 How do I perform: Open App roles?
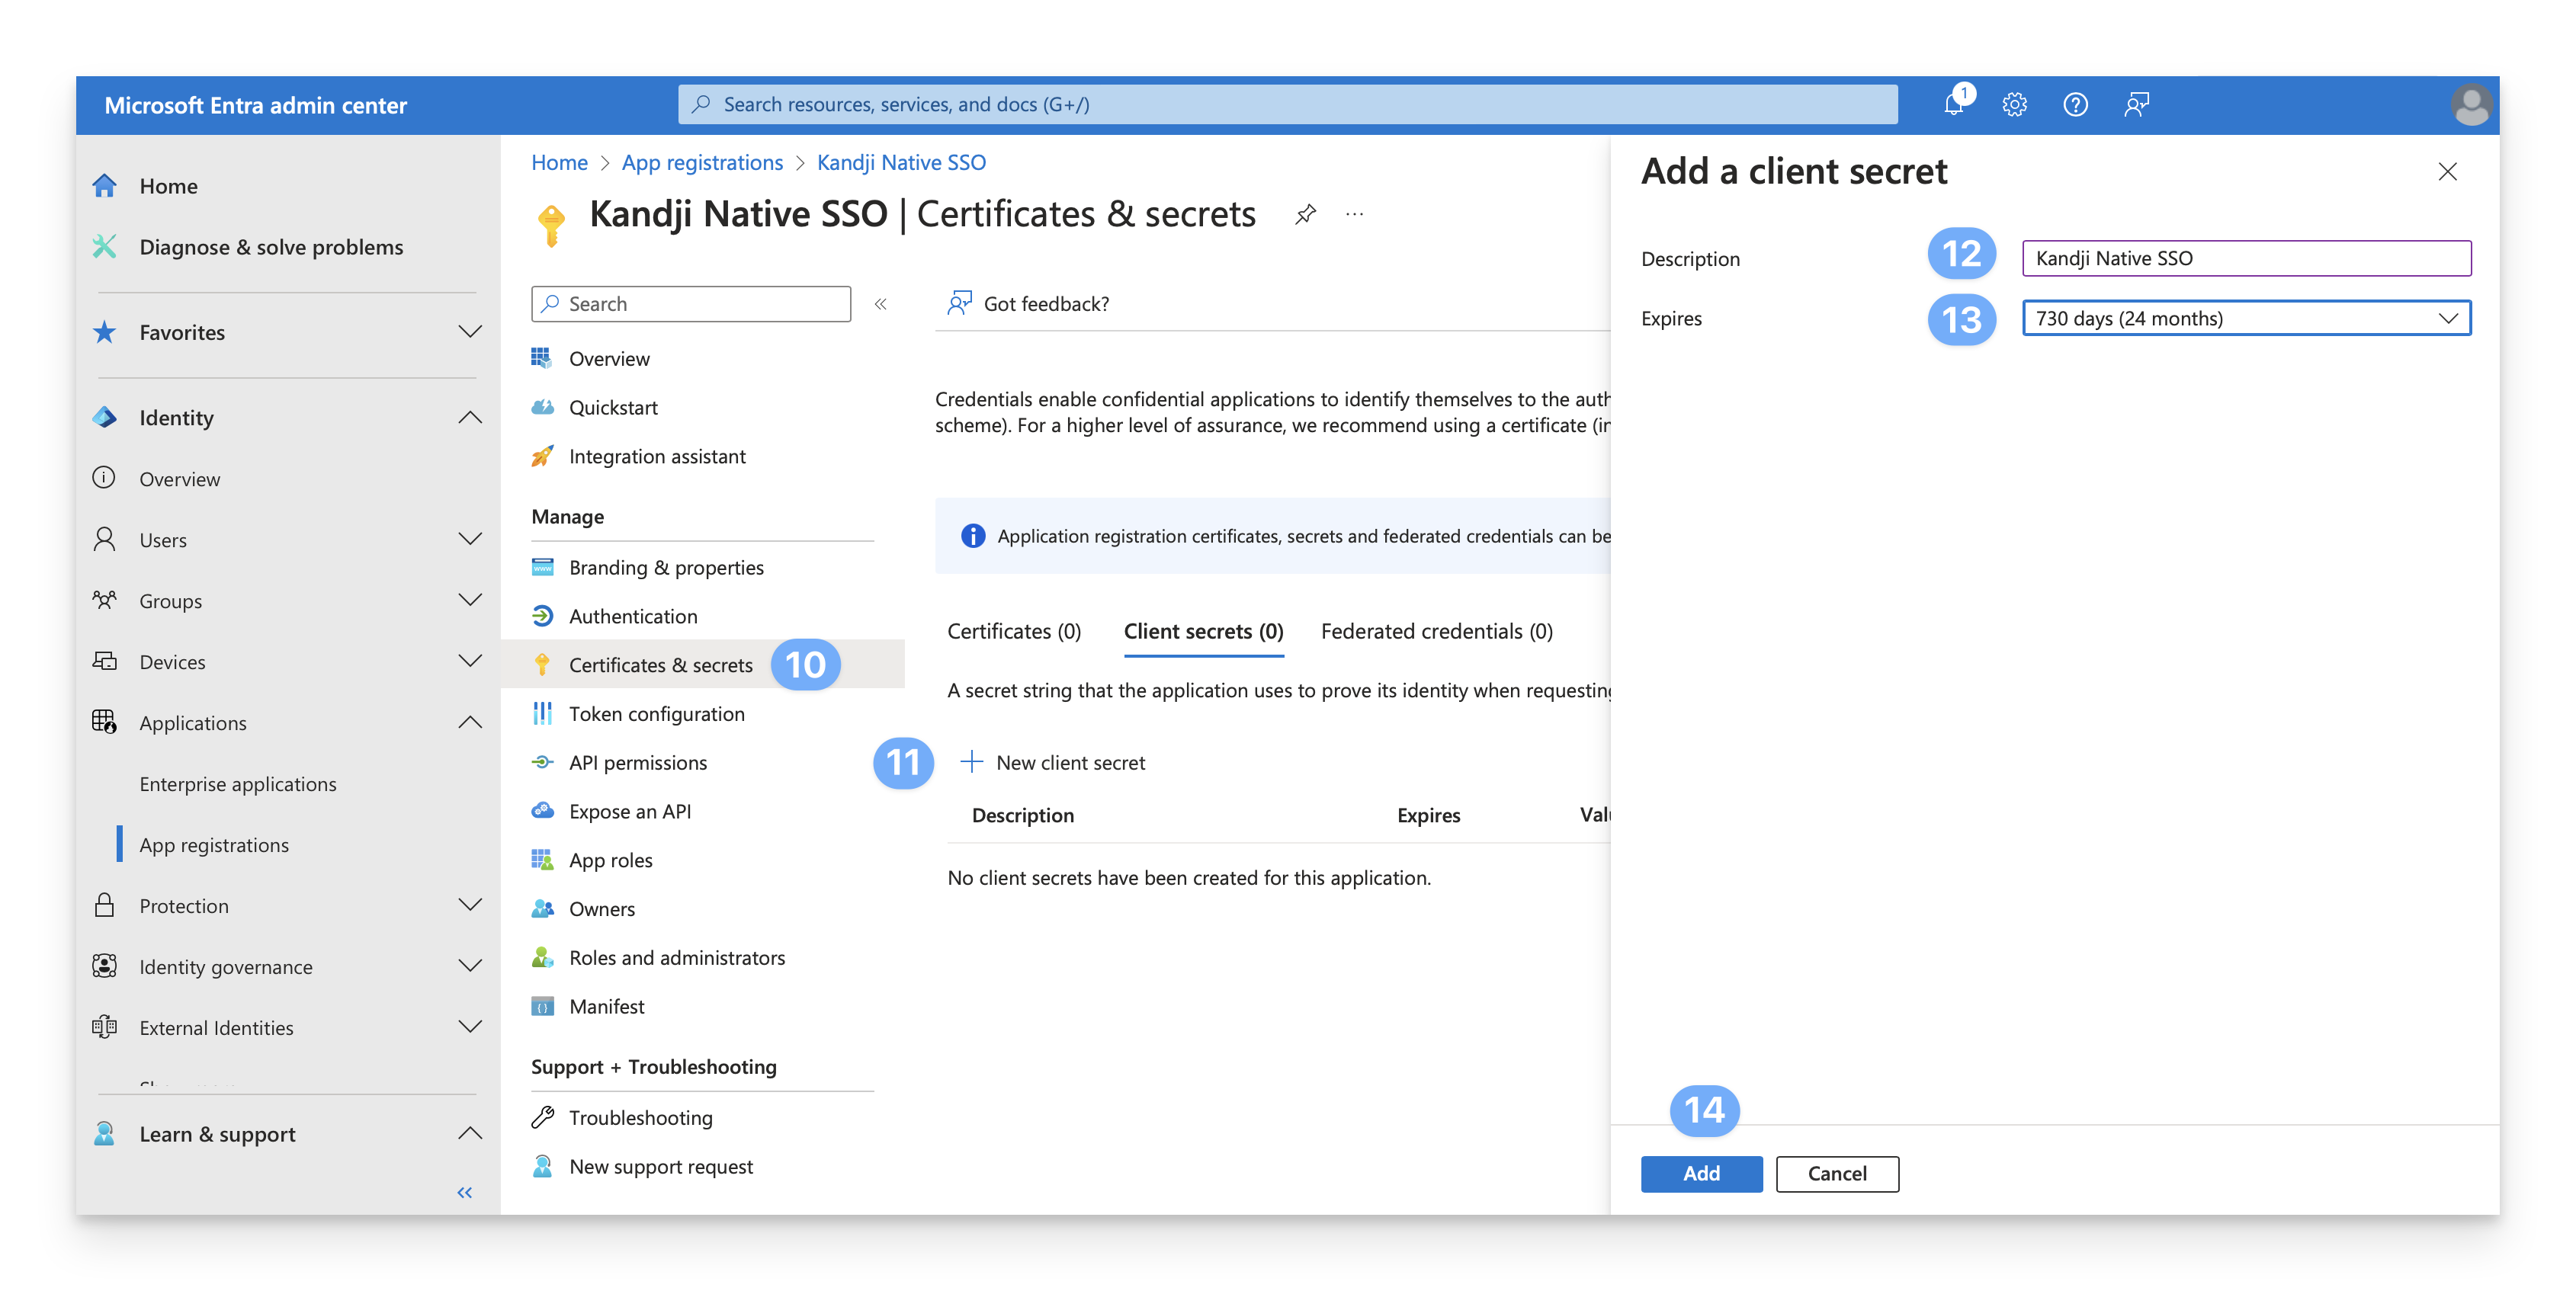[x=611, y=860]
